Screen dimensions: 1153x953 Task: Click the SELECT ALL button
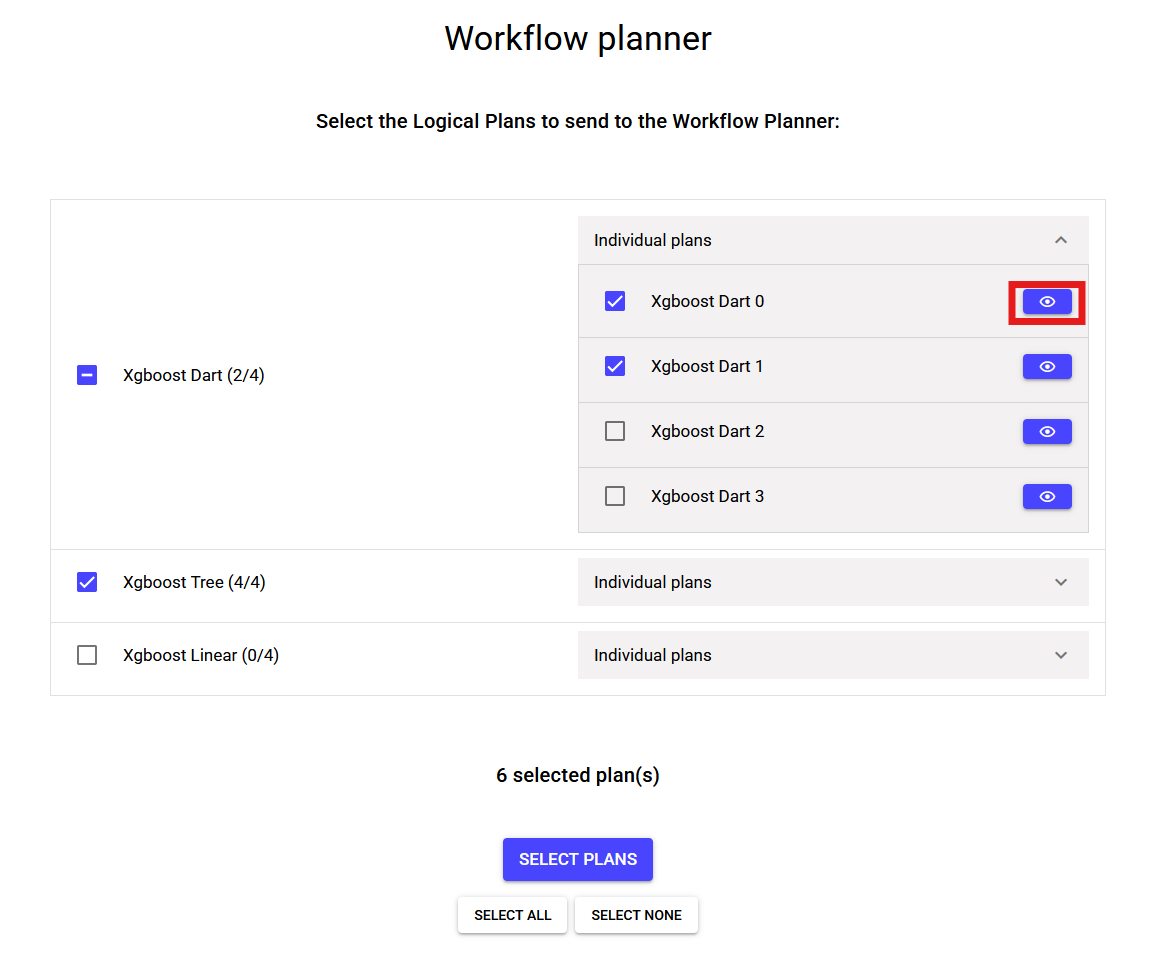click(512, 914)
